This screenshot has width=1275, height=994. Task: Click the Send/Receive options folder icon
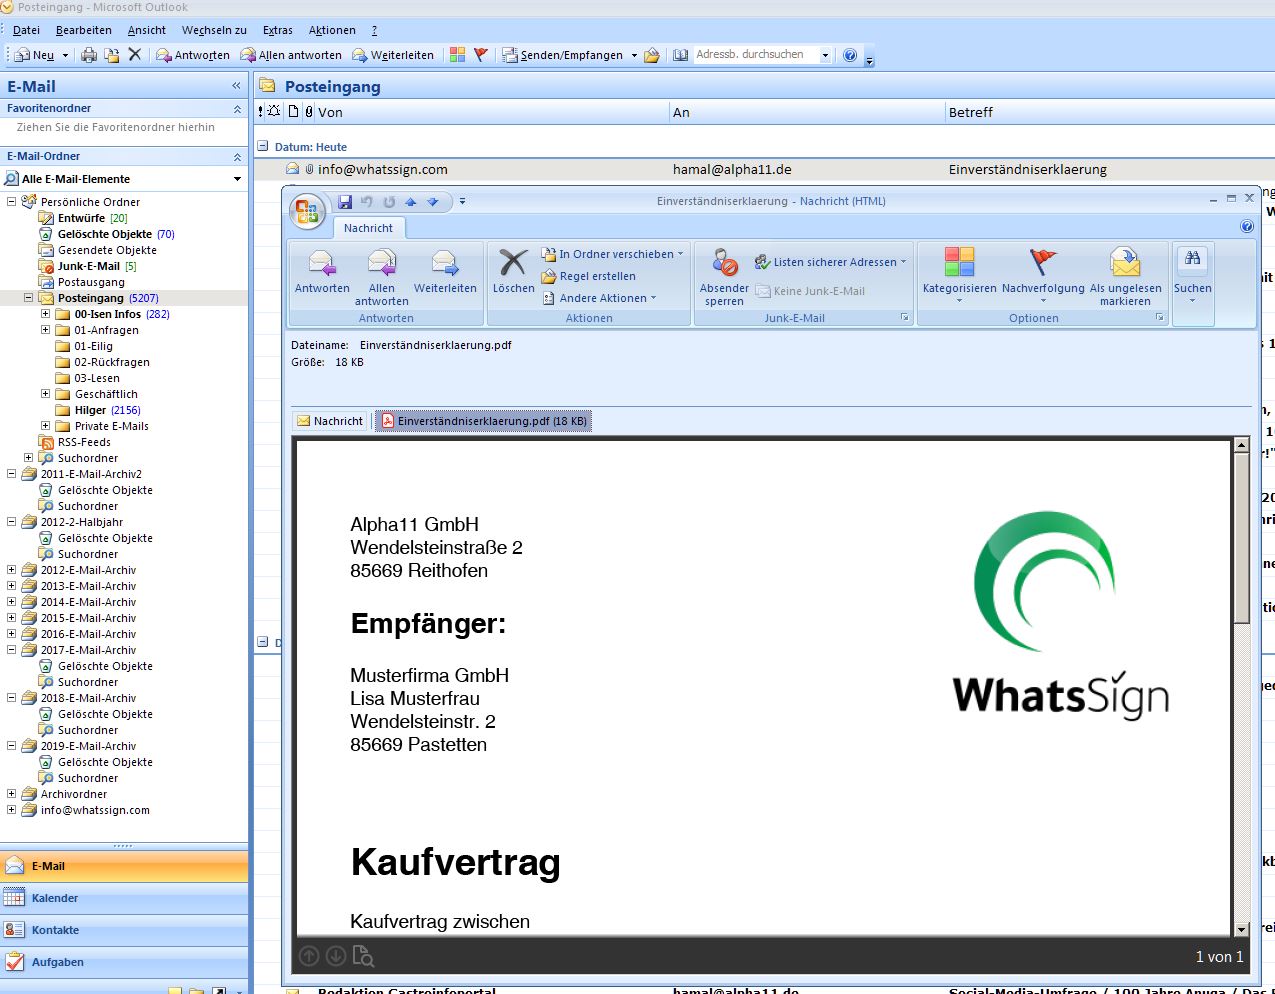click(x=652, y=55)
